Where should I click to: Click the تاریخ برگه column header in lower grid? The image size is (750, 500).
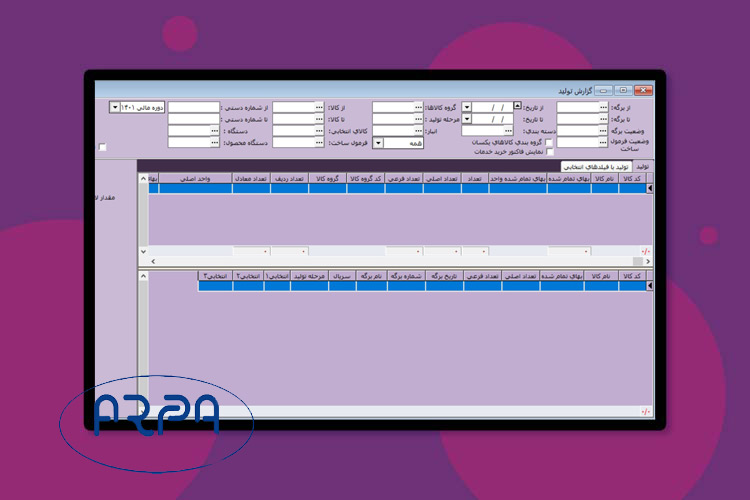coord(441,275)
